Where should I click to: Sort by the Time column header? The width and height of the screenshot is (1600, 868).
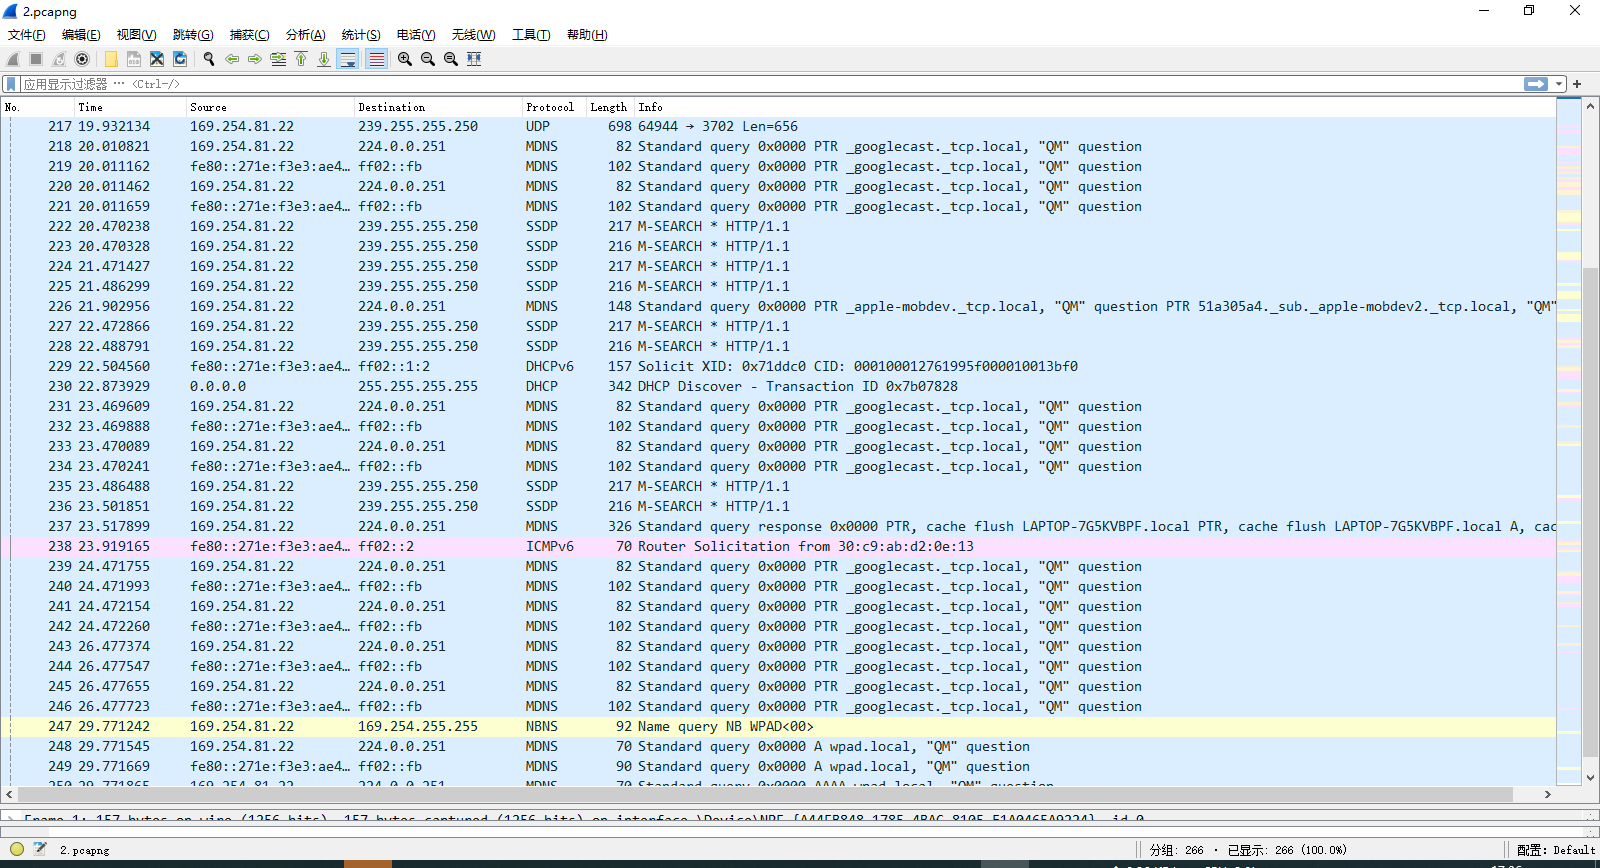click(130, 107)
